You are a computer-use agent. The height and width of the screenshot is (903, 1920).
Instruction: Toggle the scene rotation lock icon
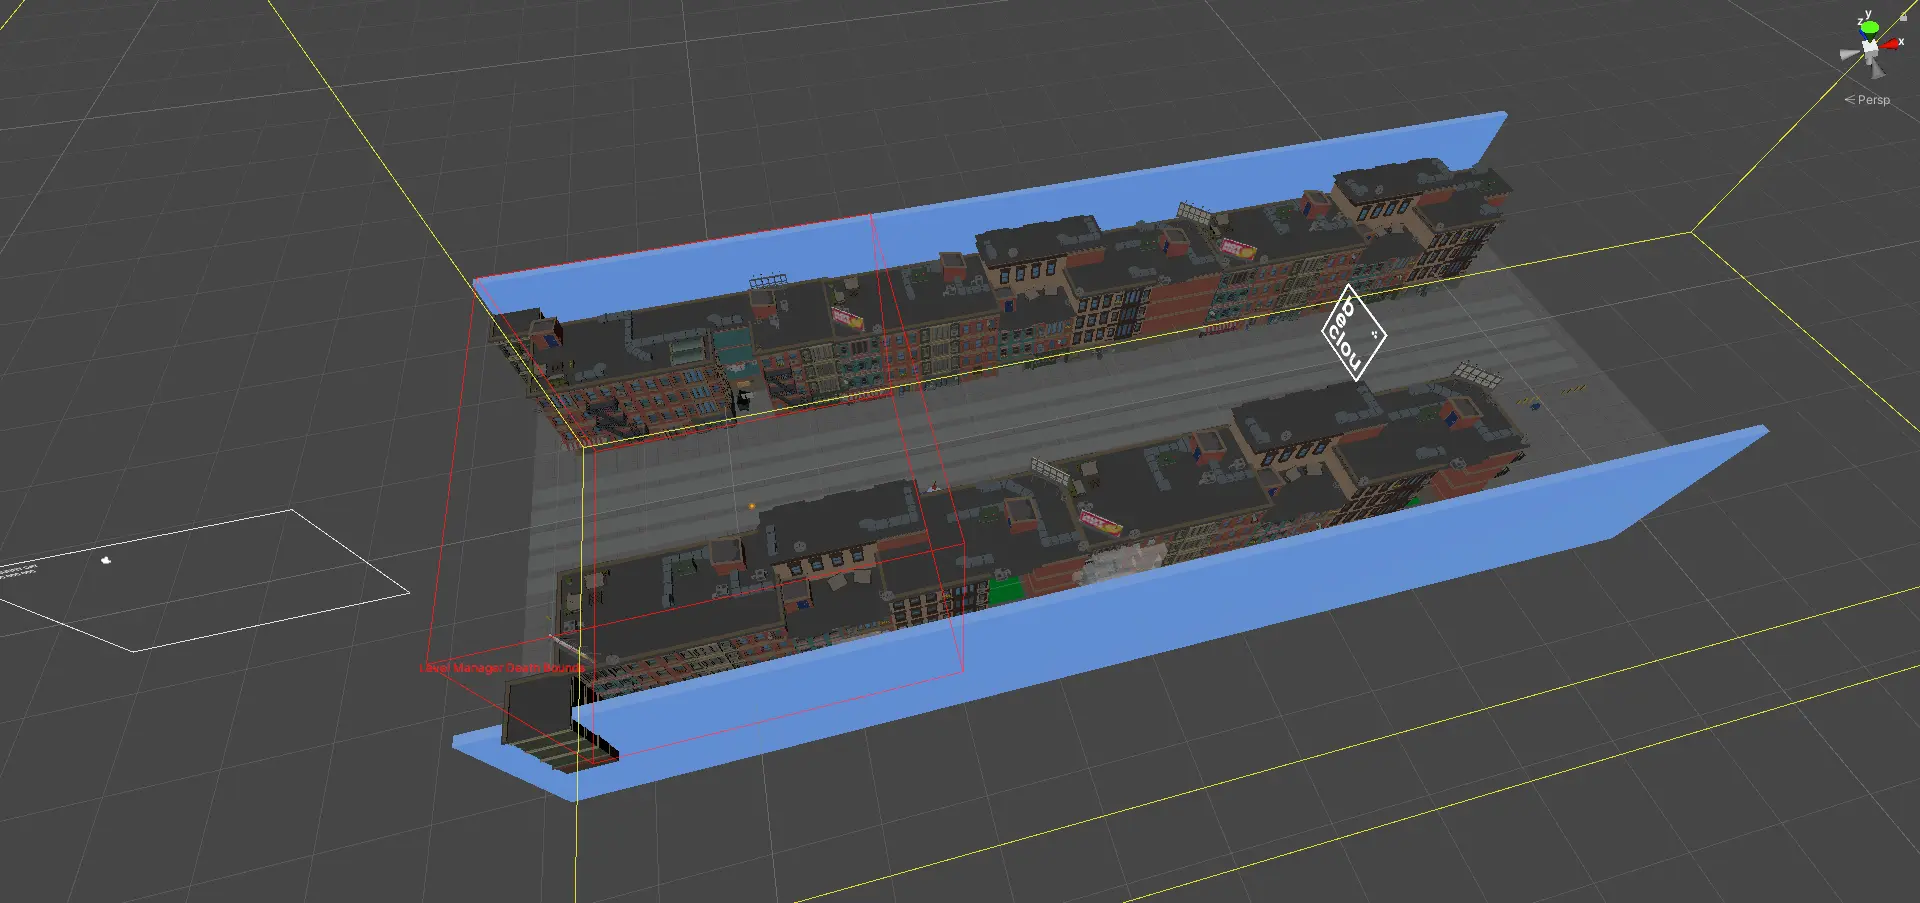click(1903, 16)
